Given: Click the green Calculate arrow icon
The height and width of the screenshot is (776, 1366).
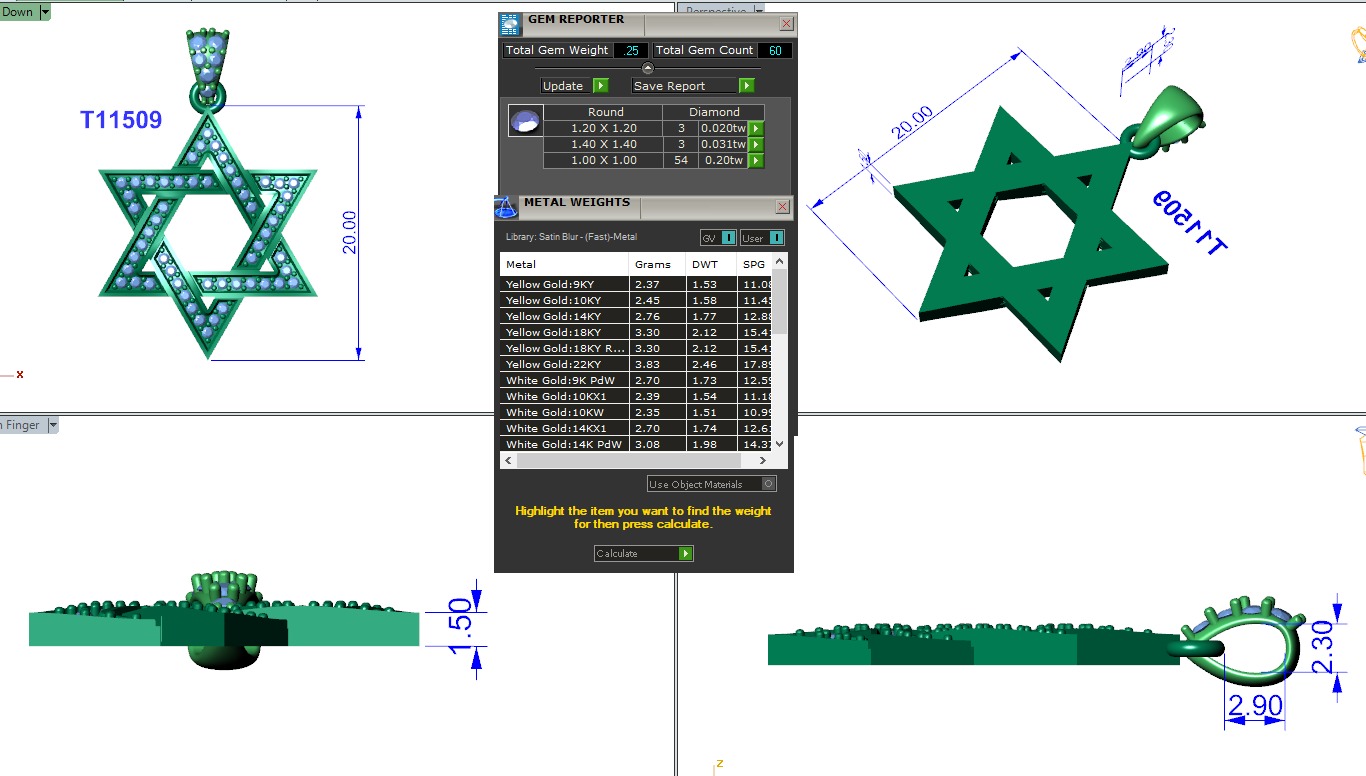Looking at the screenshot, I should click(x=685, y=553).
